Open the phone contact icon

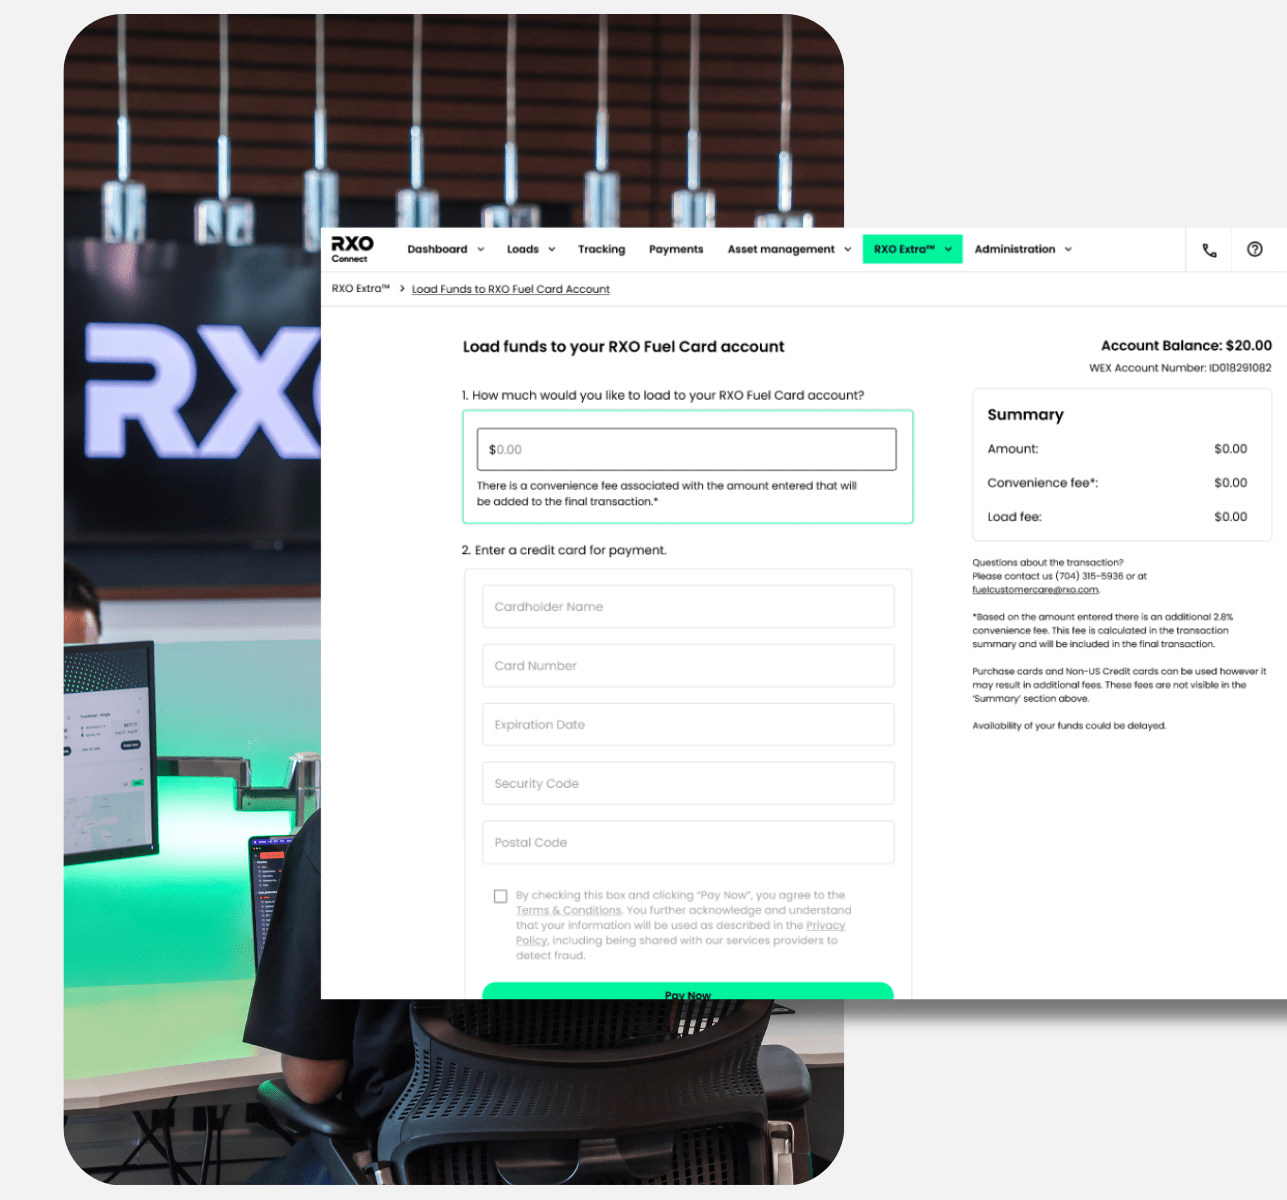[1209, 250]
